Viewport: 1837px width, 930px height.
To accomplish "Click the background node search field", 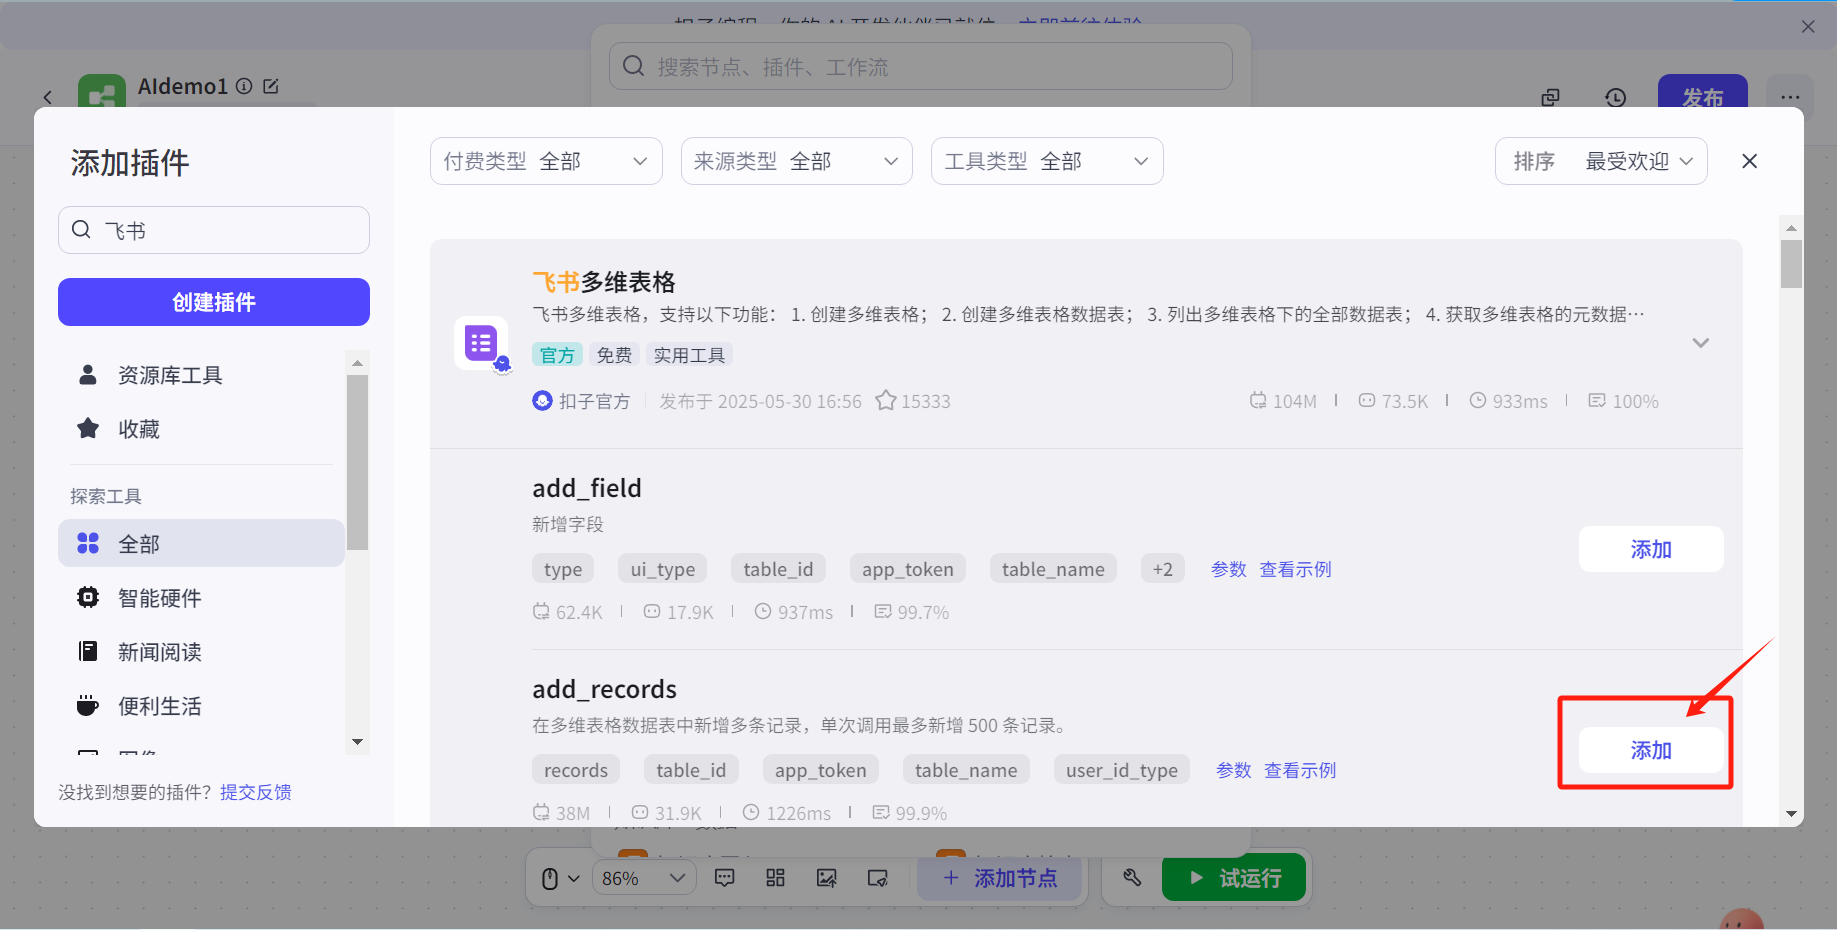I will (920, 66).
